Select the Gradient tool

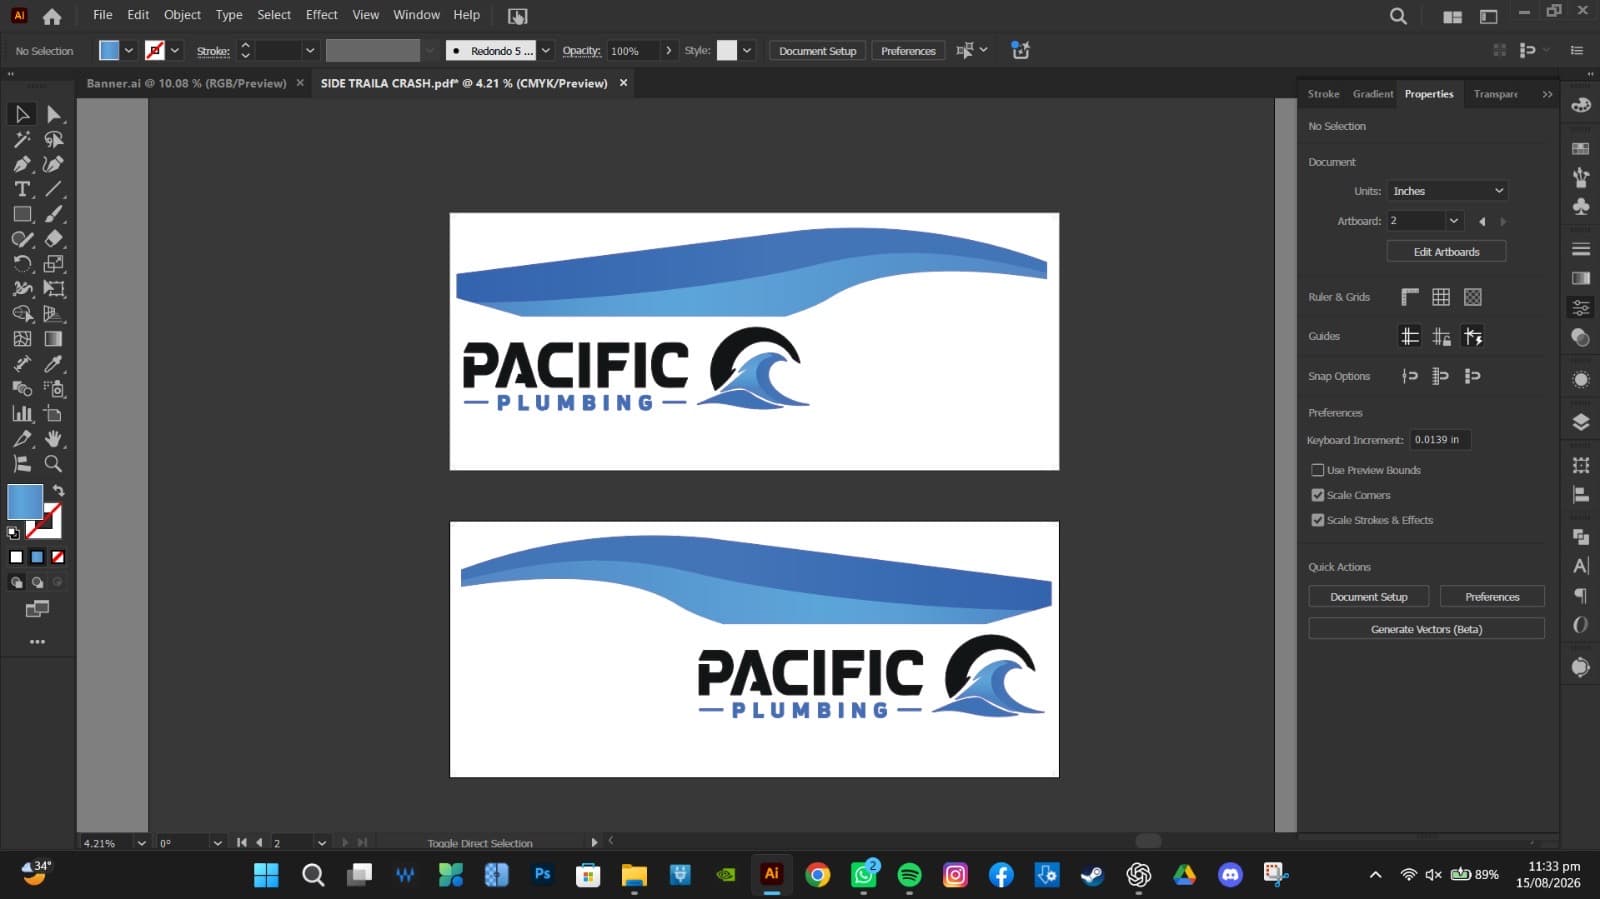(54, 339)
